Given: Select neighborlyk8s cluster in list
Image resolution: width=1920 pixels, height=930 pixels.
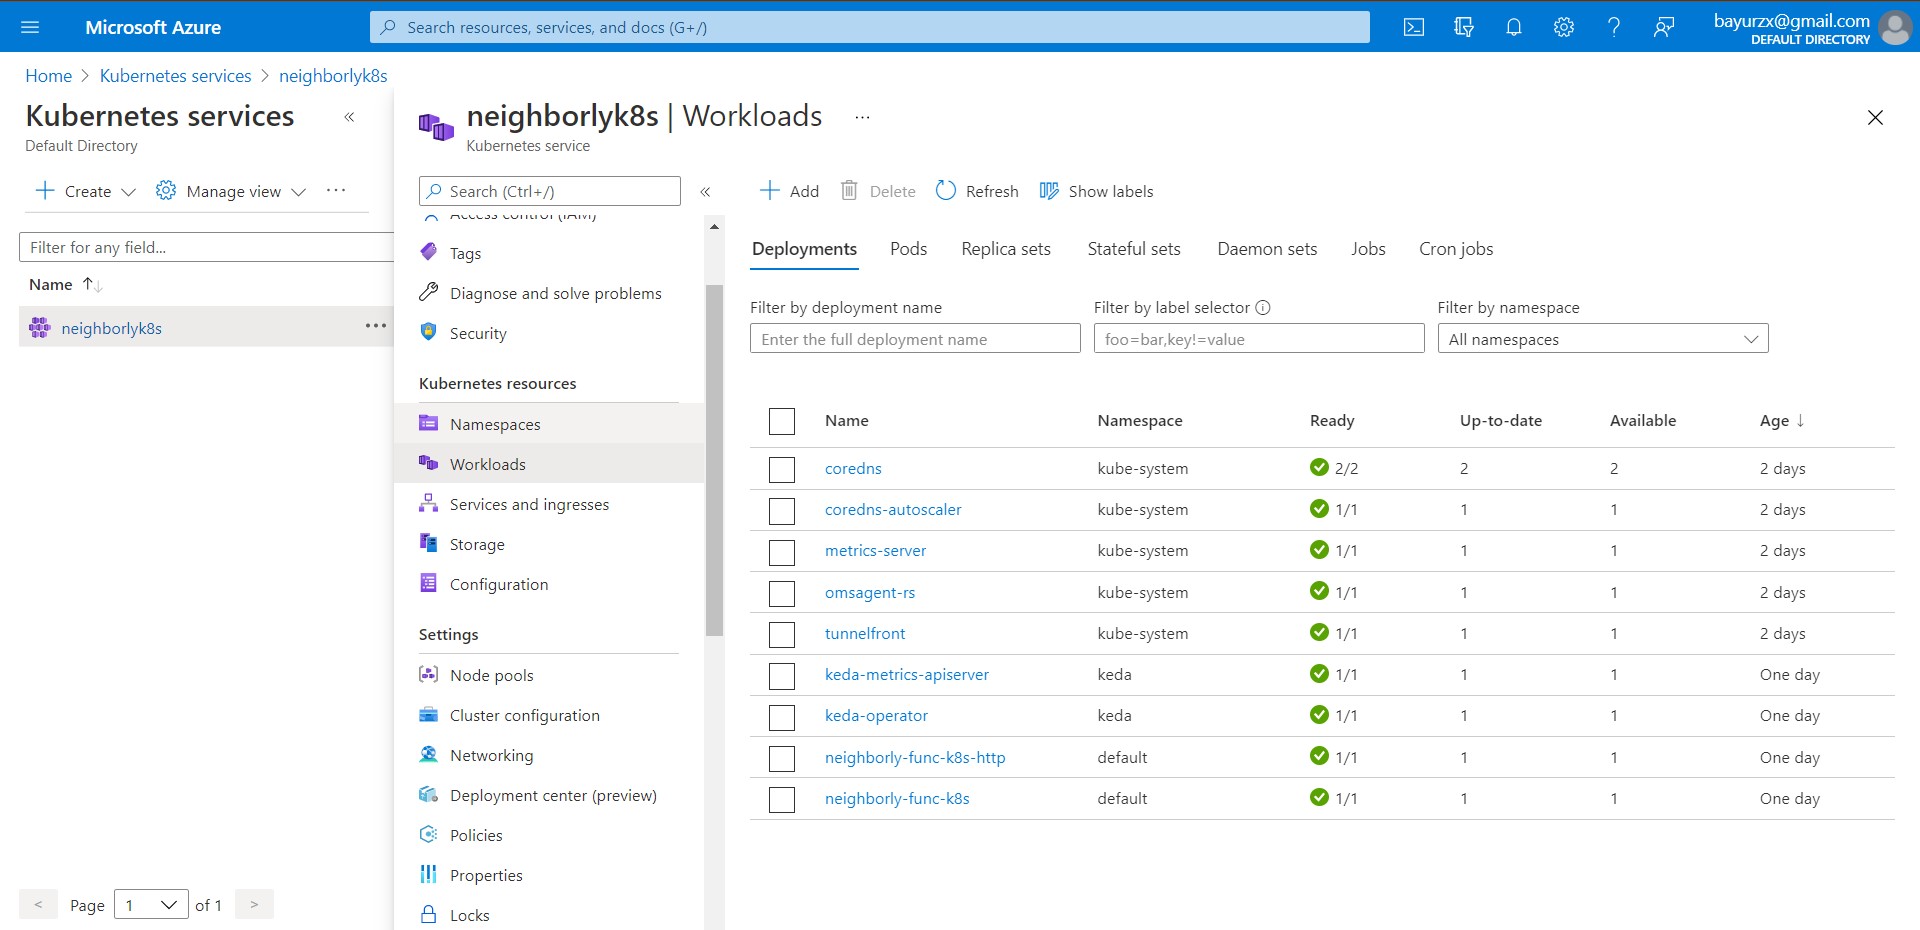Looking at the screenshot, I should (111, 328).
